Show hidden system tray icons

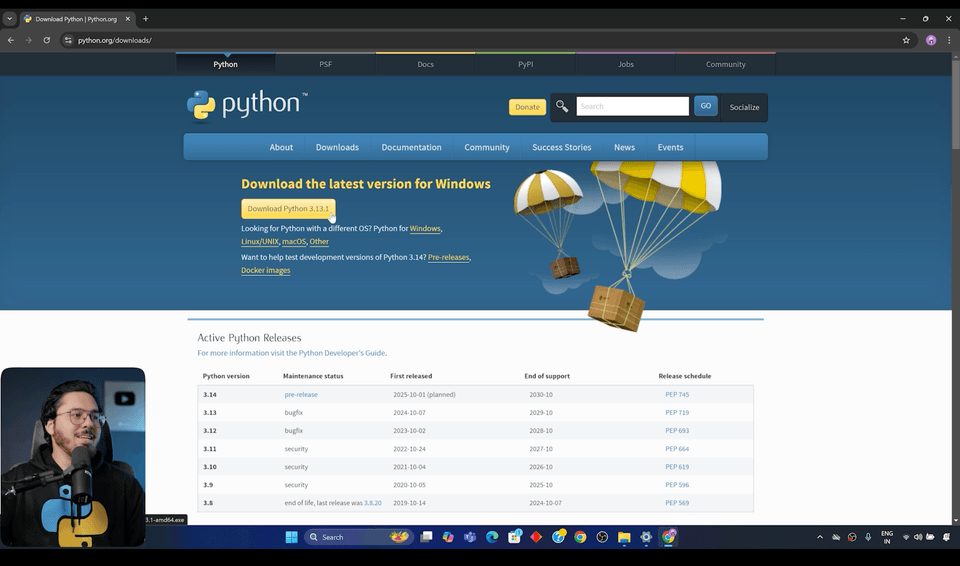pyautogui.click(x=820, y=537)
